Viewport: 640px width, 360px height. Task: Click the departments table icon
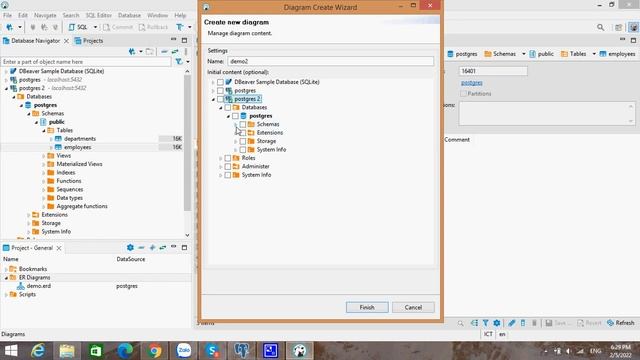pos(58,139)
